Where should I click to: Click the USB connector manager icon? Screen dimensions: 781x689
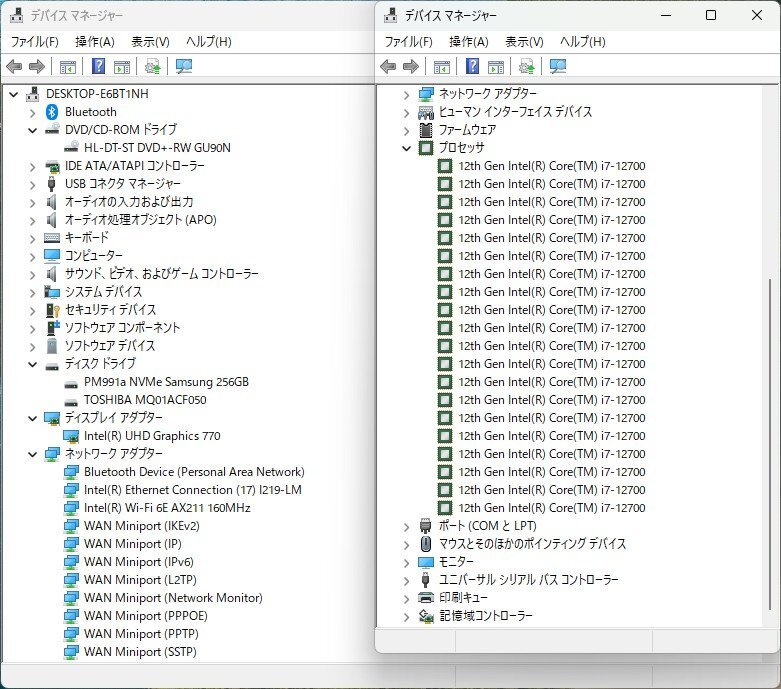pyautogui.click(x=51, y=184)
